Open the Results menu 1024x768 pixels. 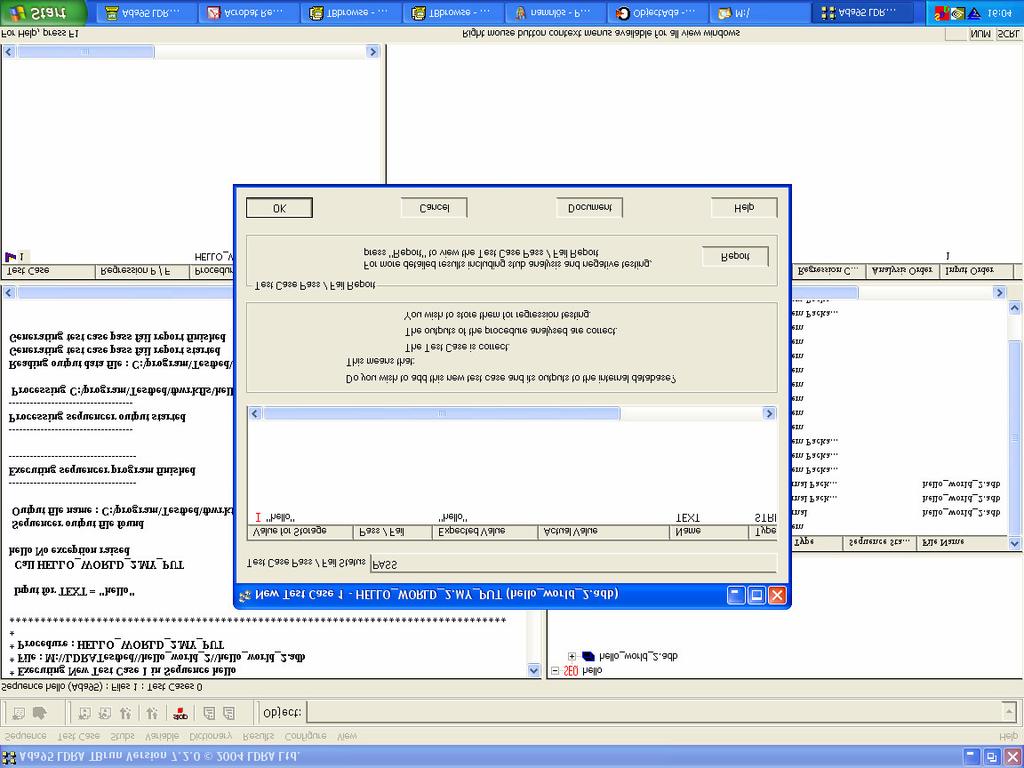tap(259, 736)
